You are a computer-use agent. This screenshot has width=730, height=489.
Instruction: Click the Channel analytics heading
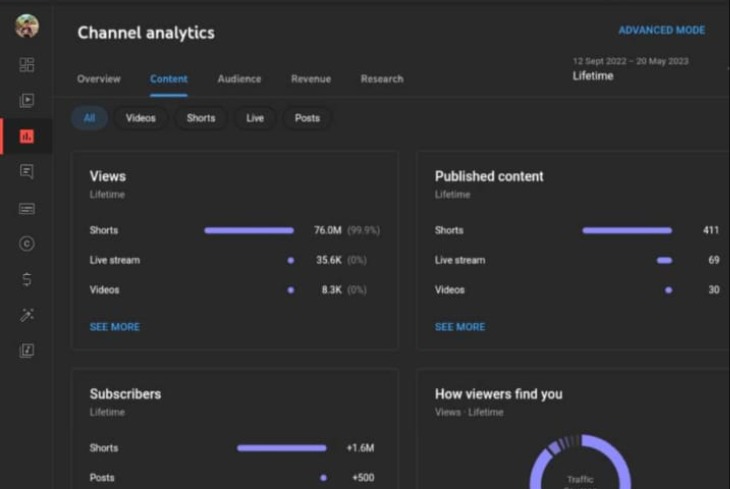pyautogui.click(x=146, y=33)
